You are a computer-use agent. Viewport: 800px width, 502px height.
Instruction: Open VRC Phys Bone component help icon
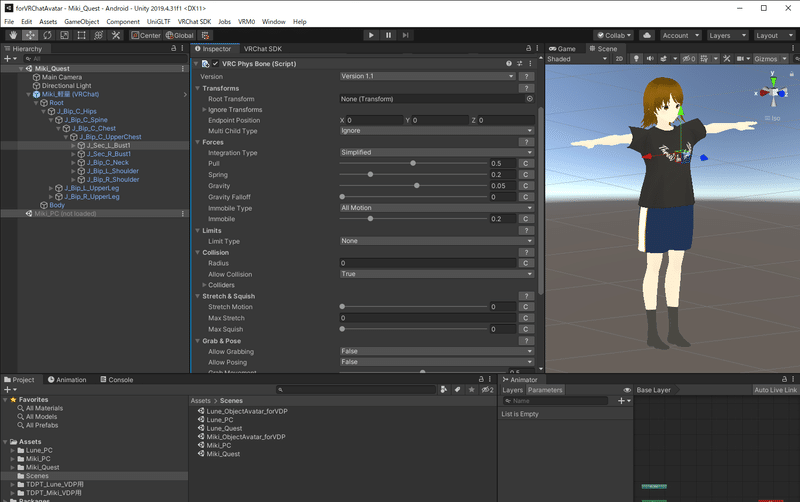509,64
